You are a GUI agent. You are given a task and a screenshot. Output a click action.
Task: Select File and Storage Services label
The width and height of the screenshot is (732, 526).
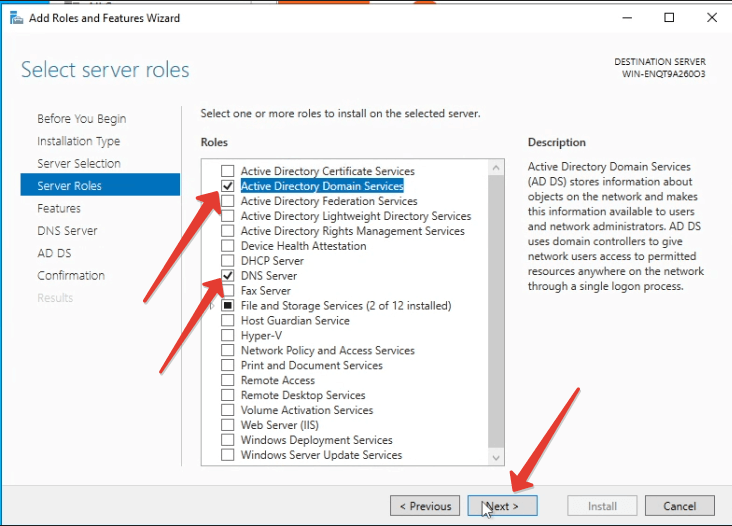pyautogui.click(x=346, y=305)
